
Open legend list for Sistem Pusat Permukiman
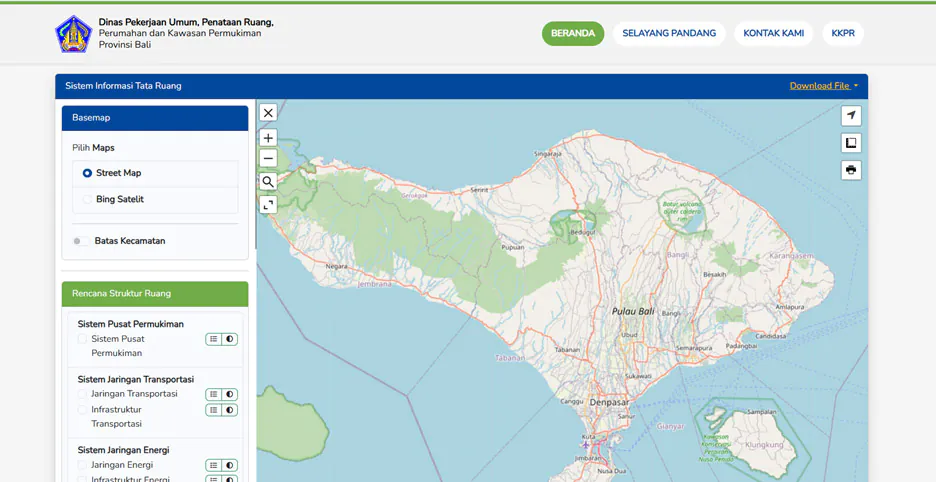click(x=214, y=339)
